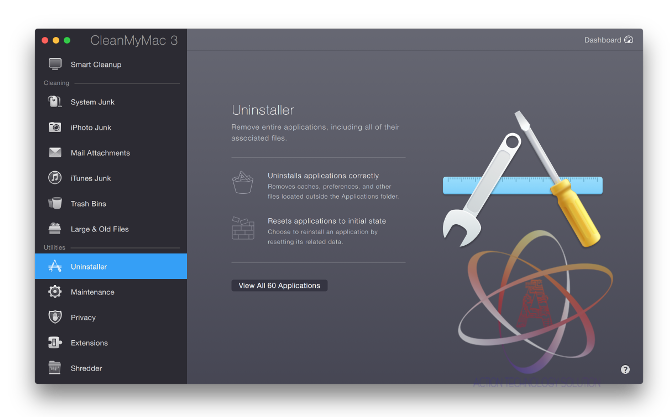Select the Uninstaller label in sidebar

[x=89, y=267]
